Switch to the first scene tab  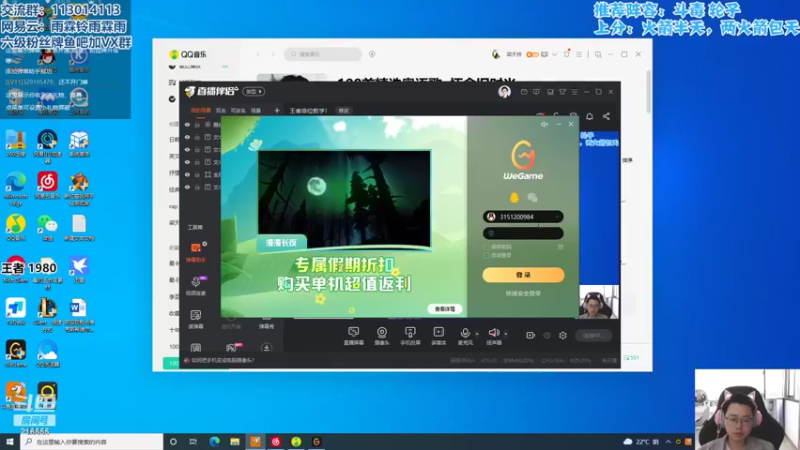pyautogui.click(x=201, y=110)
